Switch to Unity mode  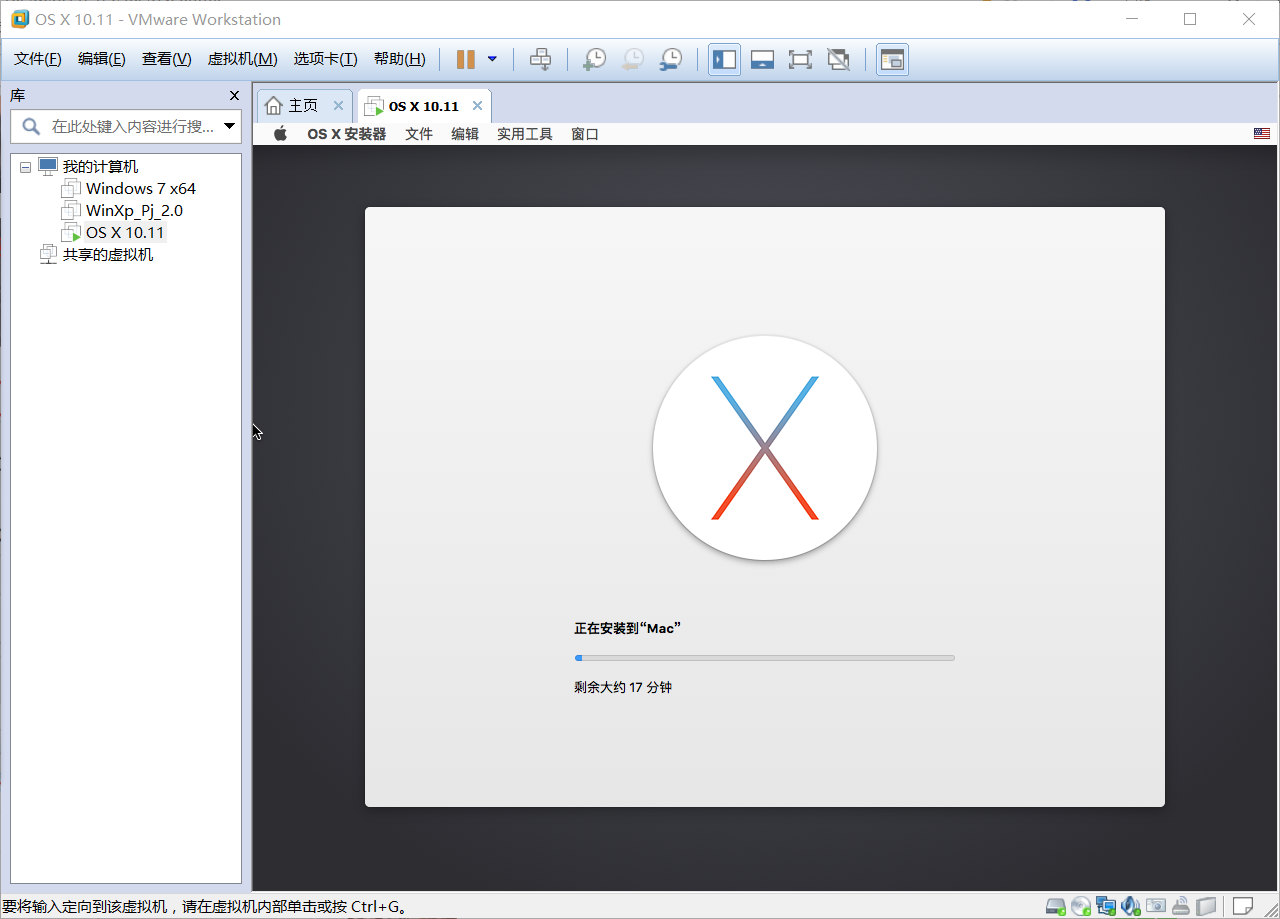838,59
